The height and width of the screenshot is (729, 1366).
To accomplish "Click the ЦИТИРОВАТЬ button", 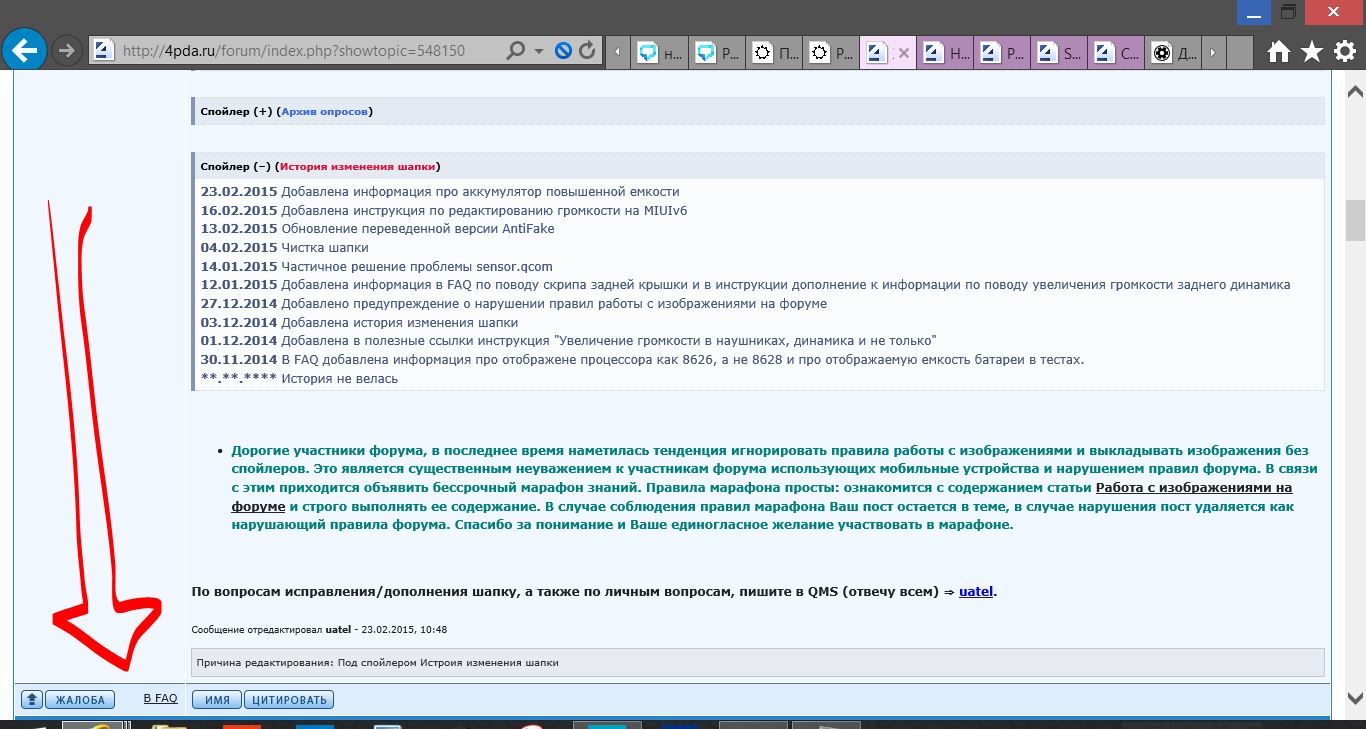I will click(288, 700).
